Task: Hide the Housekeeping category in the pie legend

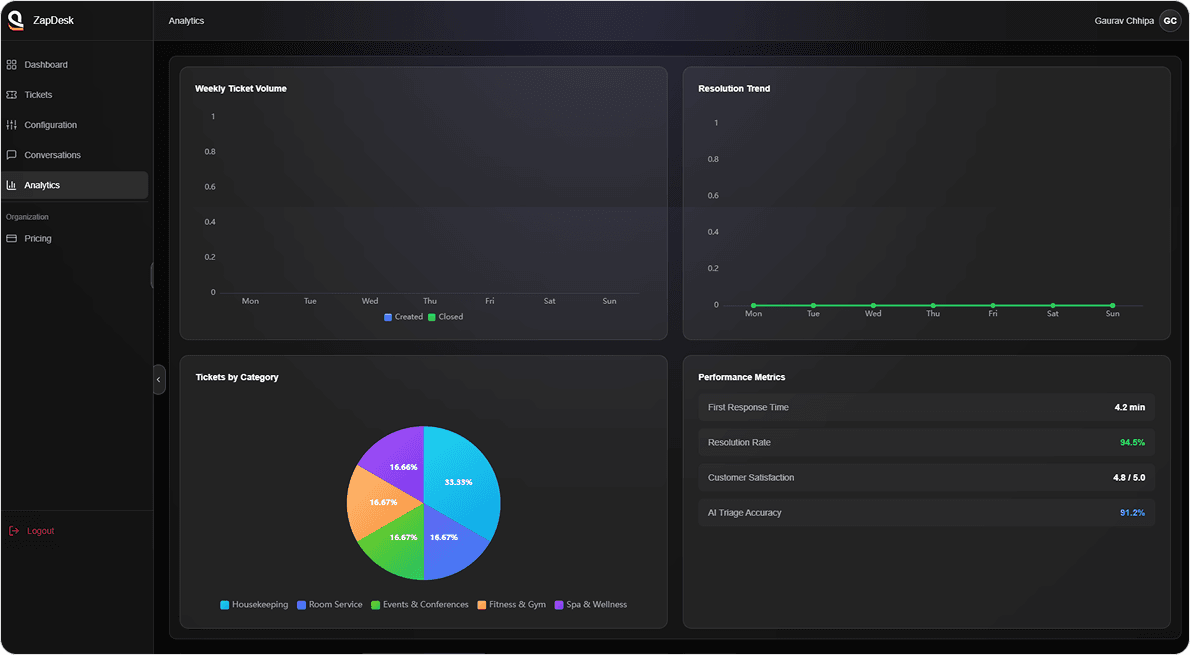Action: pyautogui.click(x=255, y=604)
